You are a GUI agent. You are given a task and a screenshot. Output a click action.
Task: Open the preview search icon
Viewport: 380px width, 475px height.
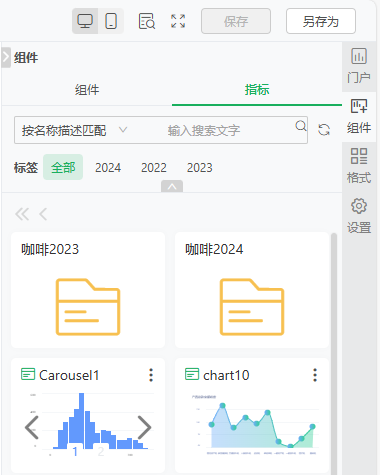(147, 21)
